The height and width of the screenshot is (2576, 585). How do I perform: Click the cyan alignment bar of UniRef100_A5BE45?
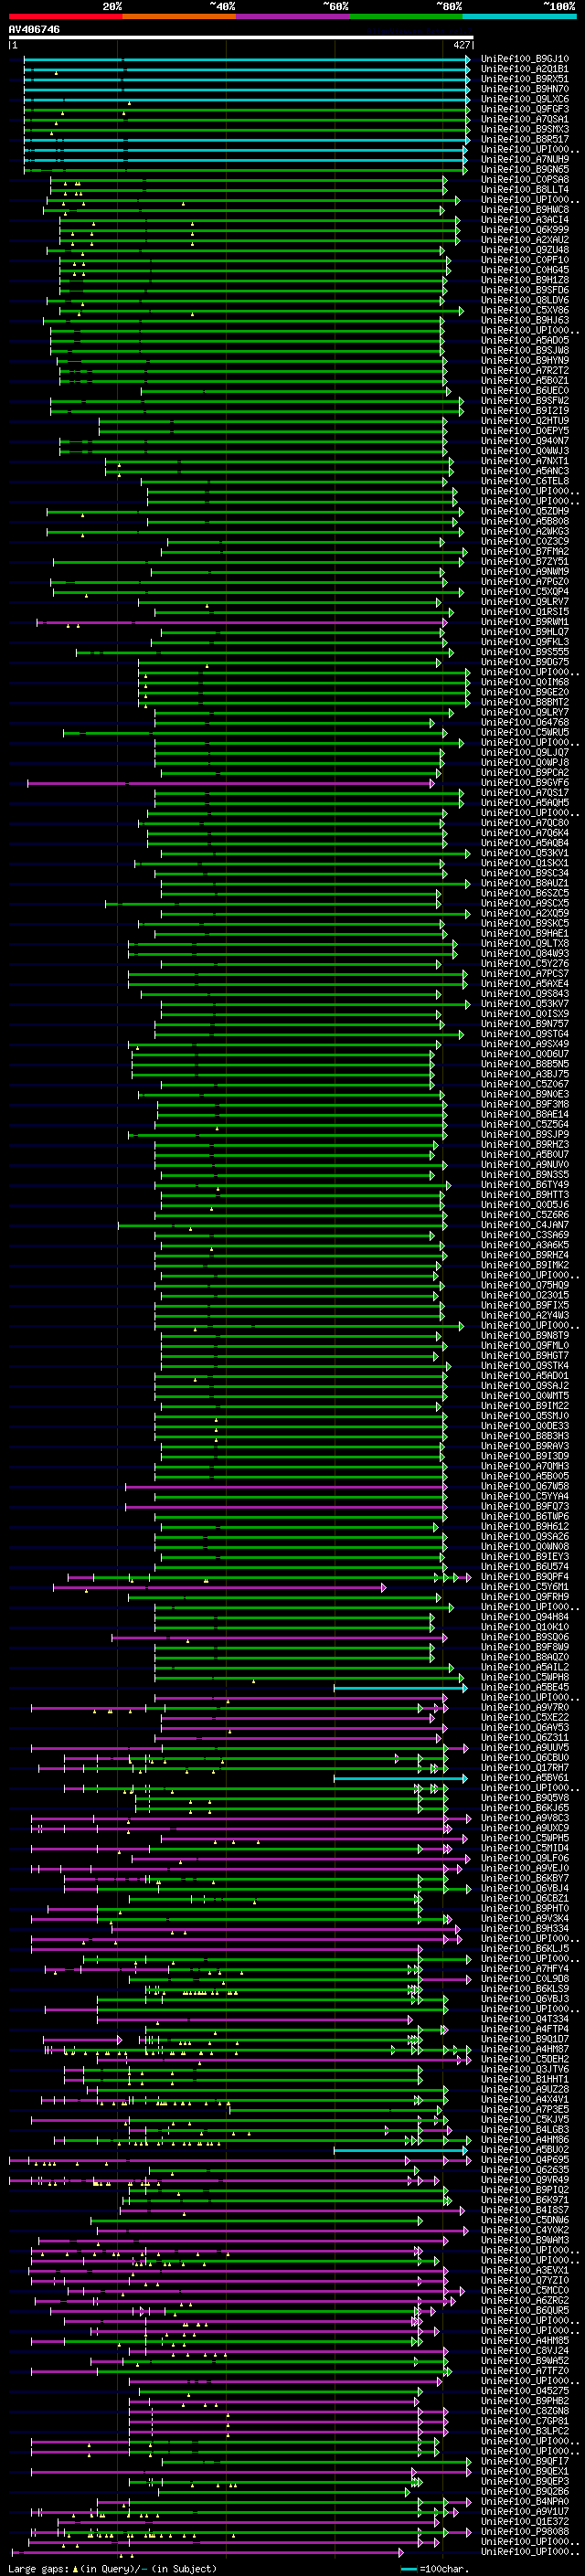[400, 1687]
